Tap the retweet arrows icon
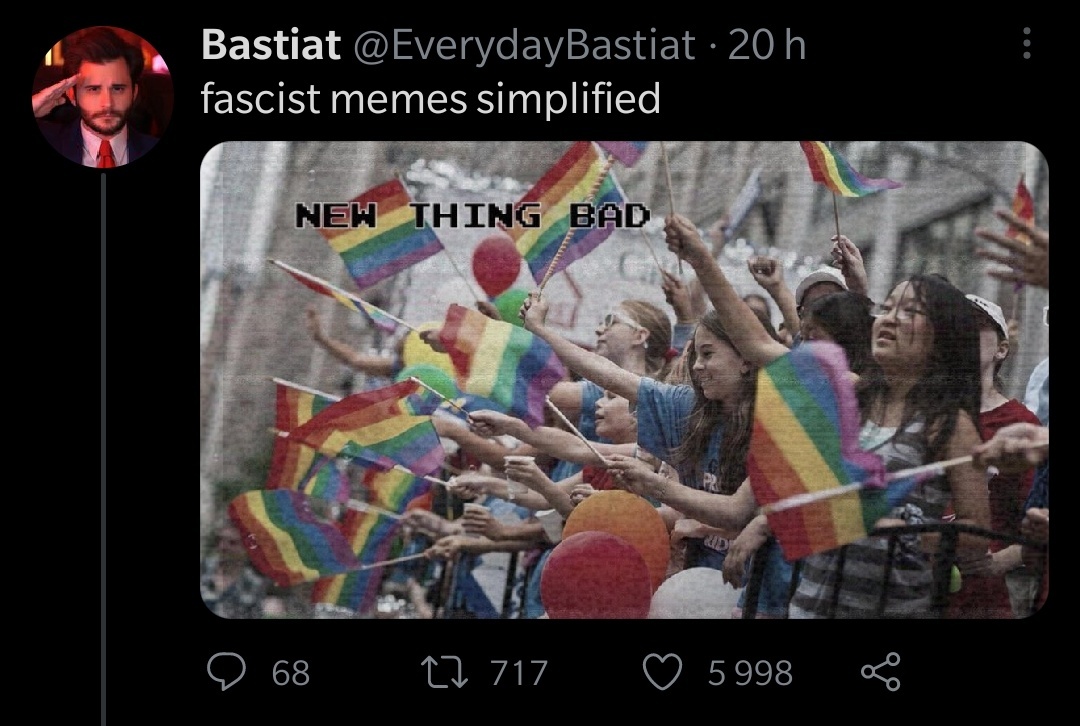 [444, 672]
